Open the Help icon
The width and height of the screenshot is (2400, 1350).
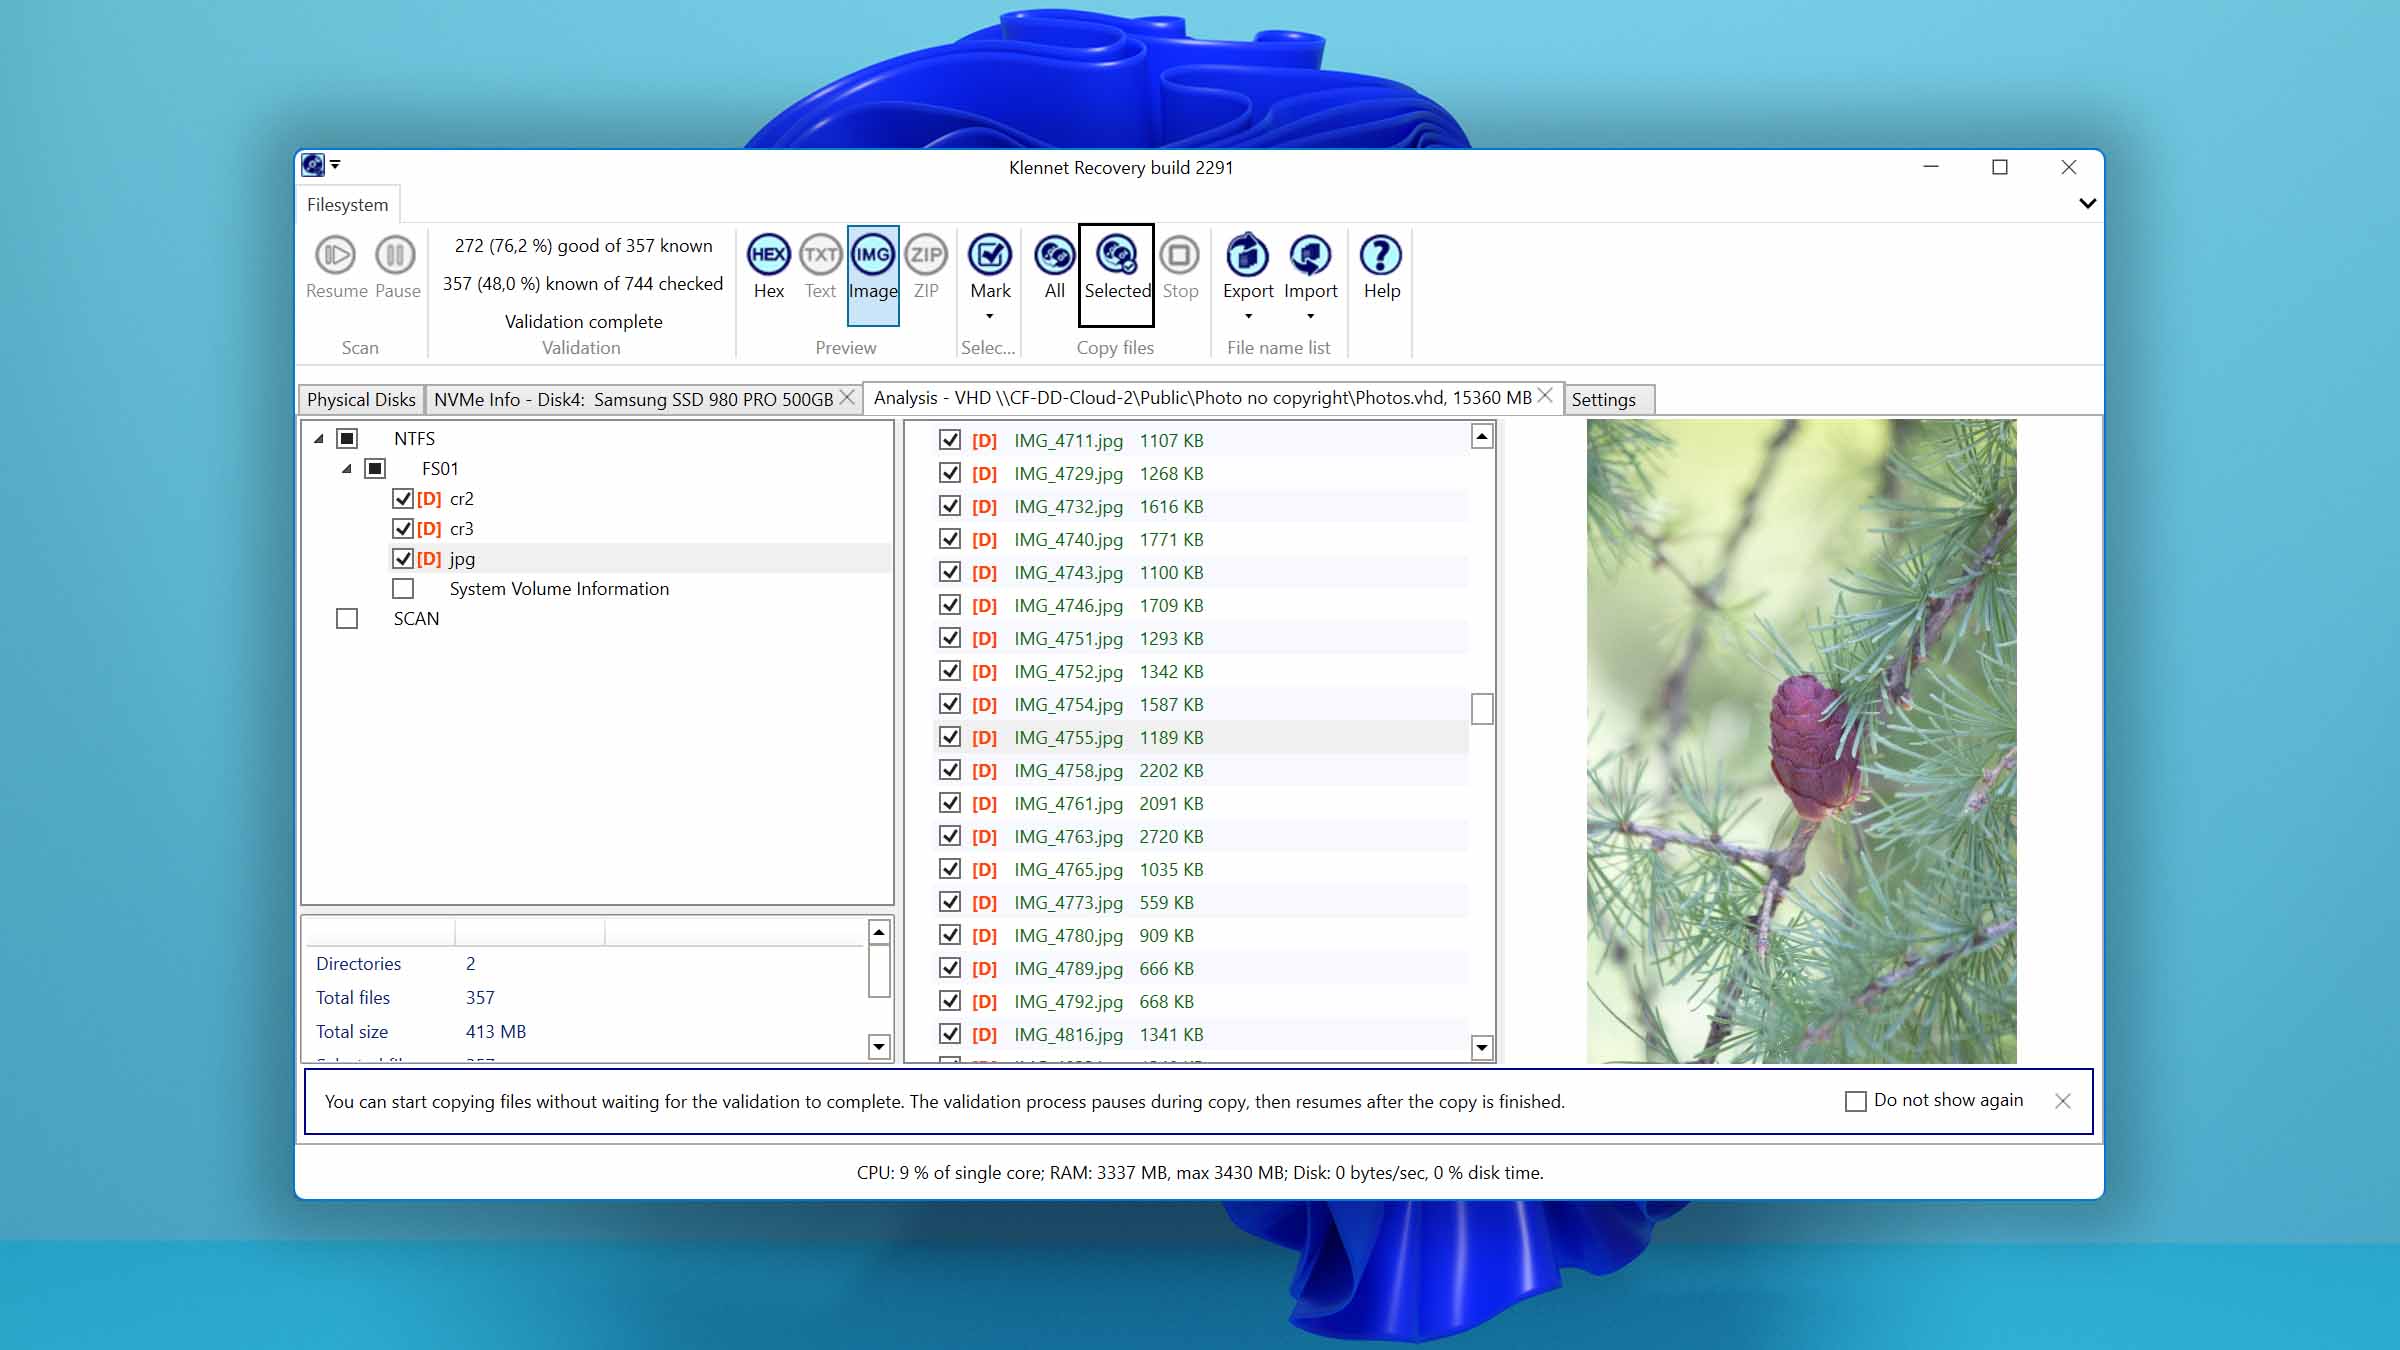1381,256
